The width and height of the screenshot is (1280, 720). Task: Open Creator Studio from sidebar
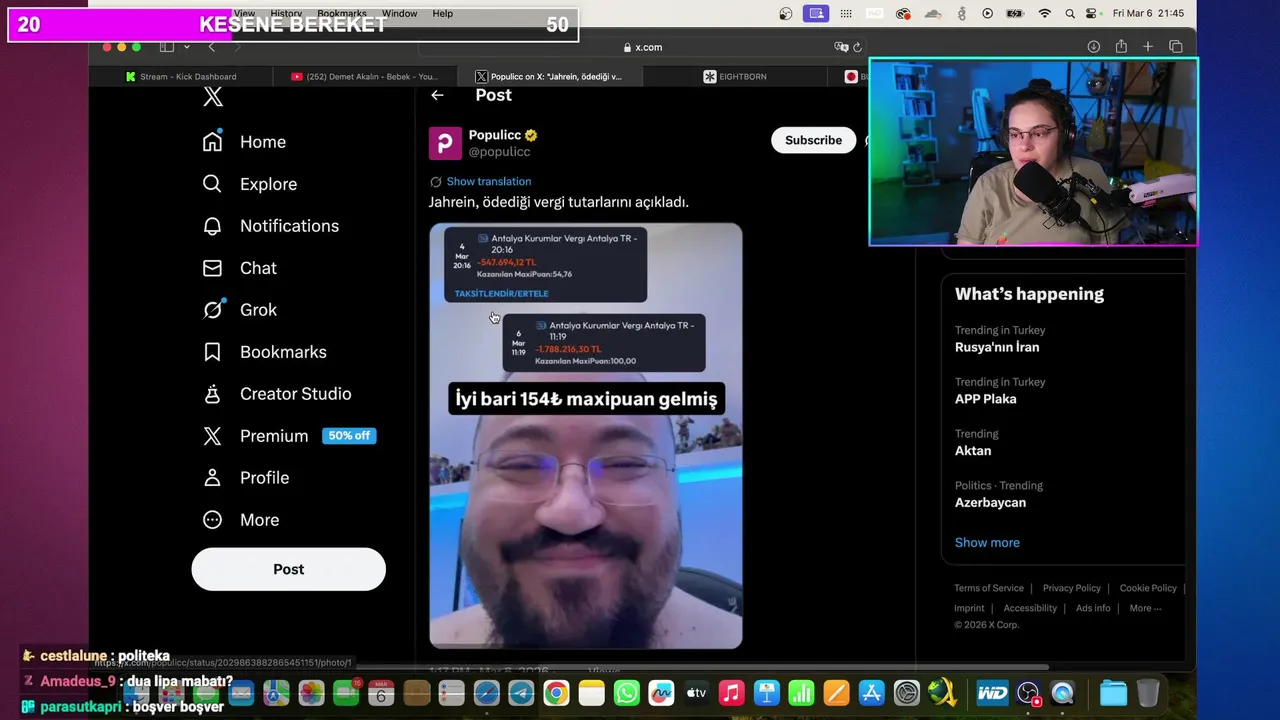(276, 394)
